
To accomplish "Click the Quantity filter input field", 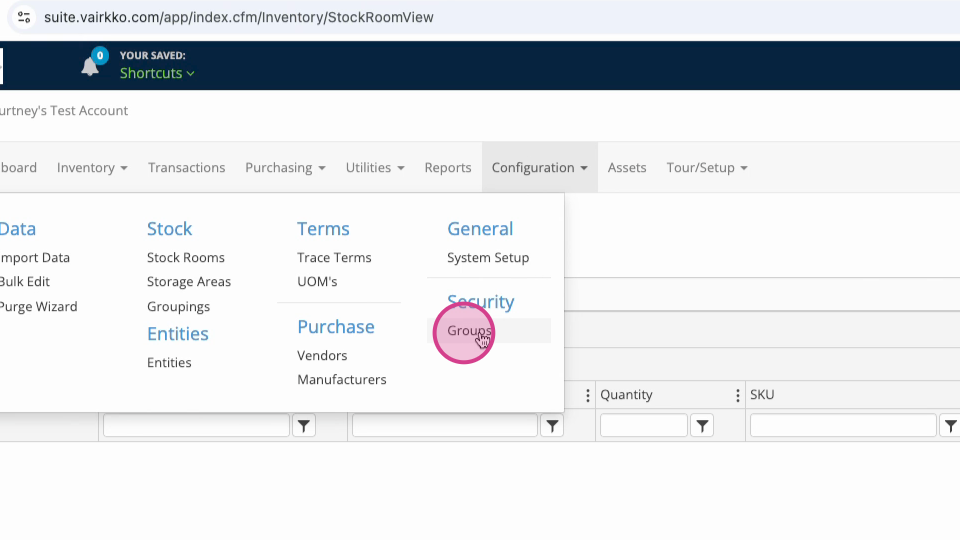I will tap(643, 426).
